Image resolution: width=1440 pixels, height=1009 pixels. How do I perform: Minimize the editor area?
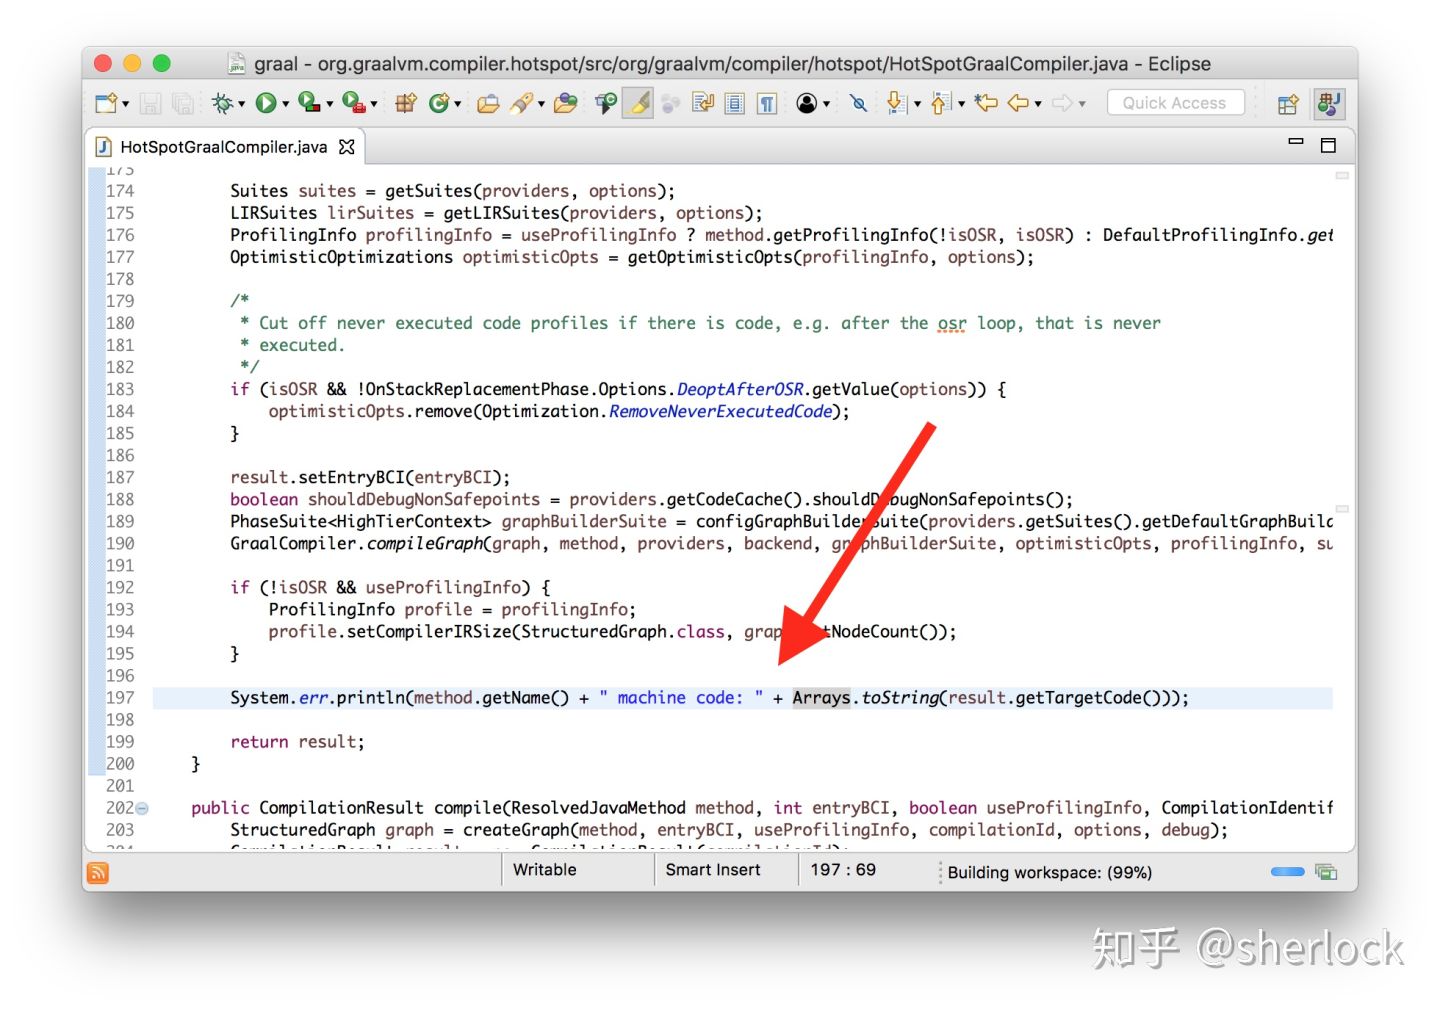1296,142
